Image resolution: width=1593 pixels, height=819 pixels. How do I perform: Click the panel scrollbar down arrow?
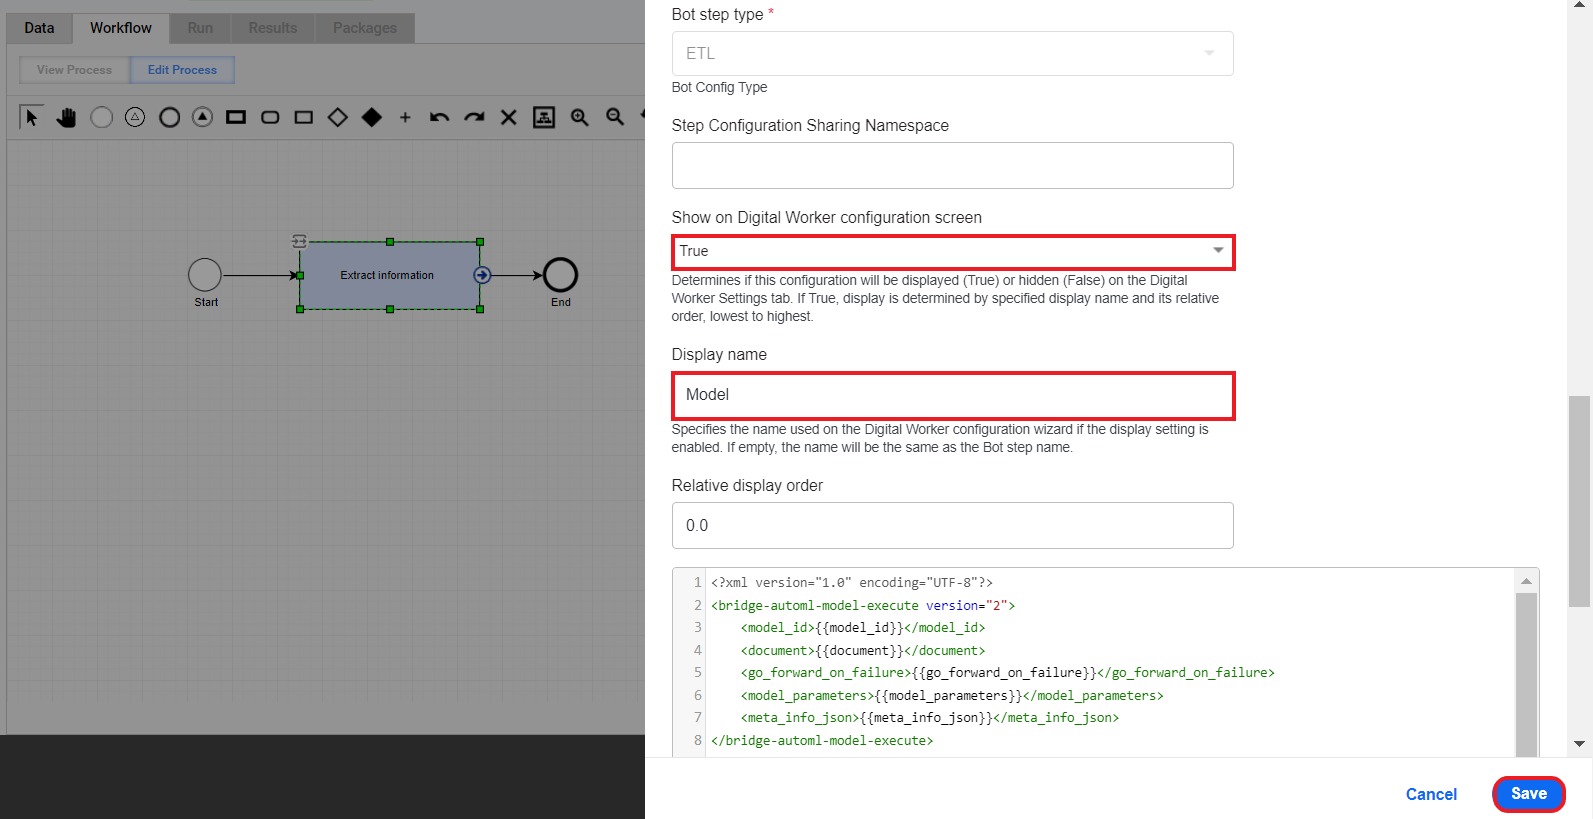point(1580,744)
